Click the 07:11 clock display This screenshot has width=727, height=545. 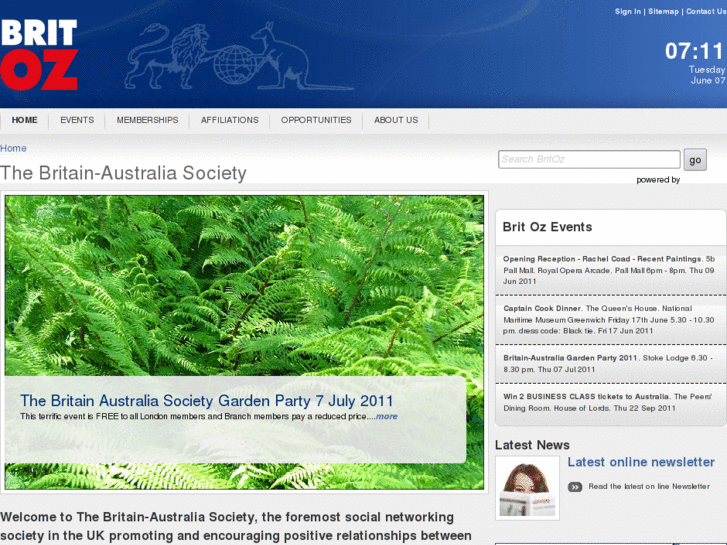(694, 51)
